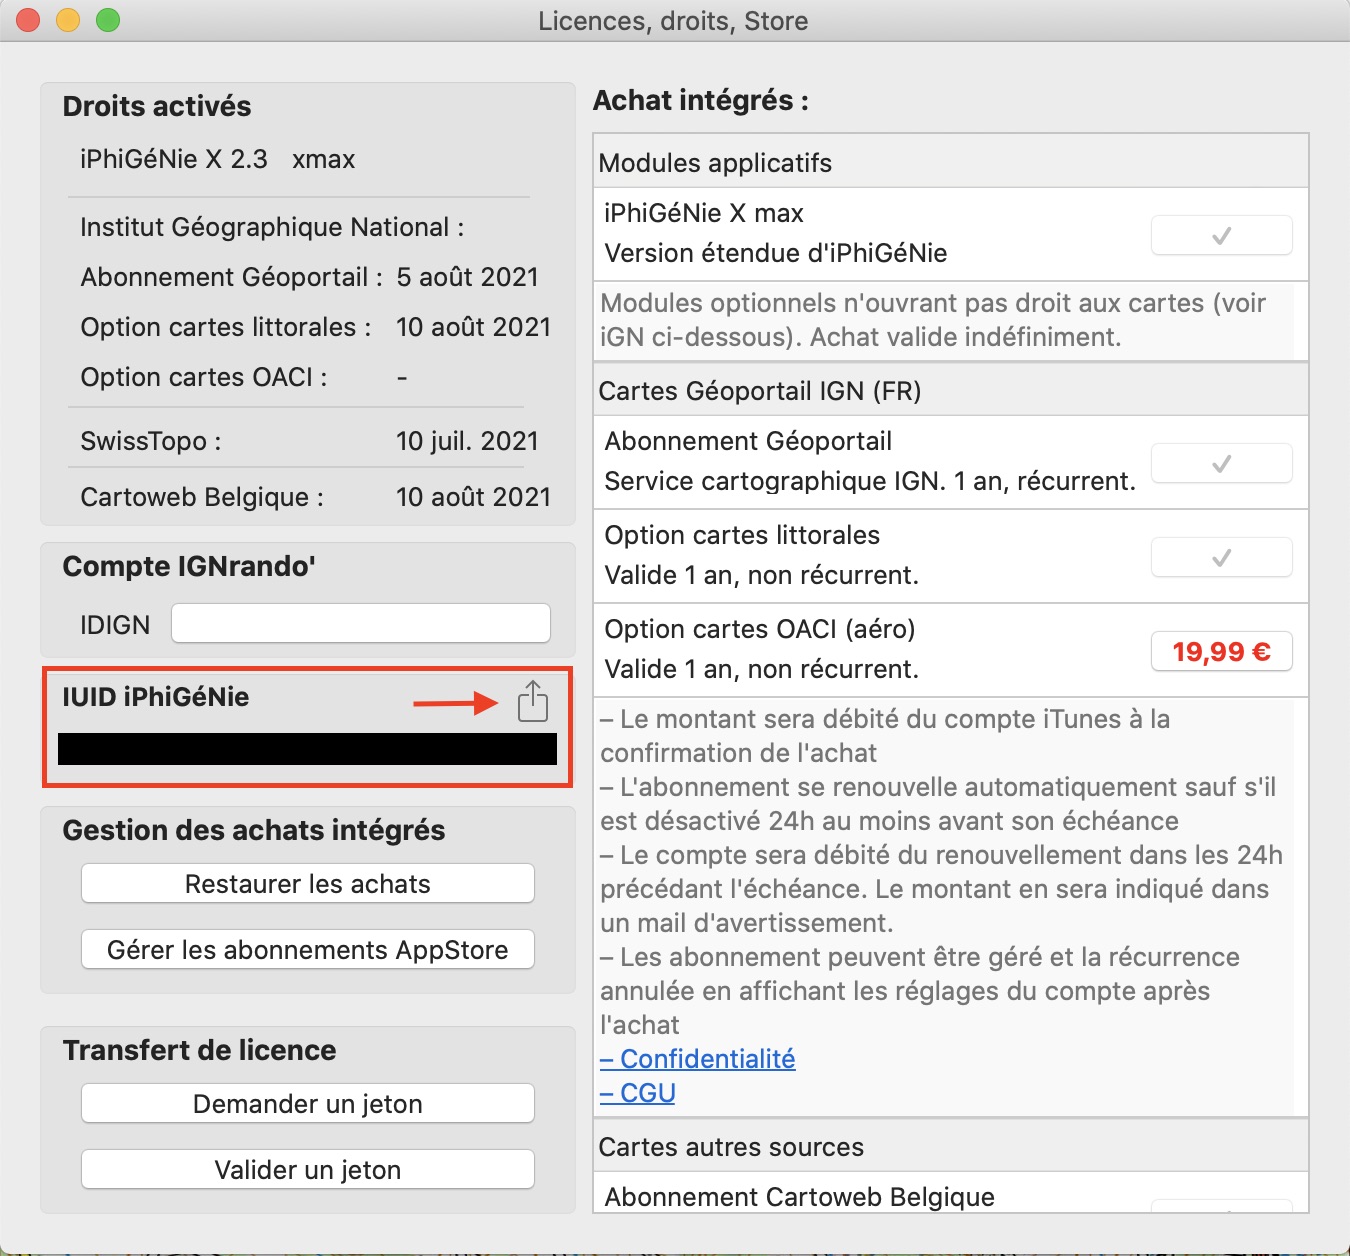
Task: Click the 'Version étendue d'iPhiGéNie' description
Action: point(776,253)
